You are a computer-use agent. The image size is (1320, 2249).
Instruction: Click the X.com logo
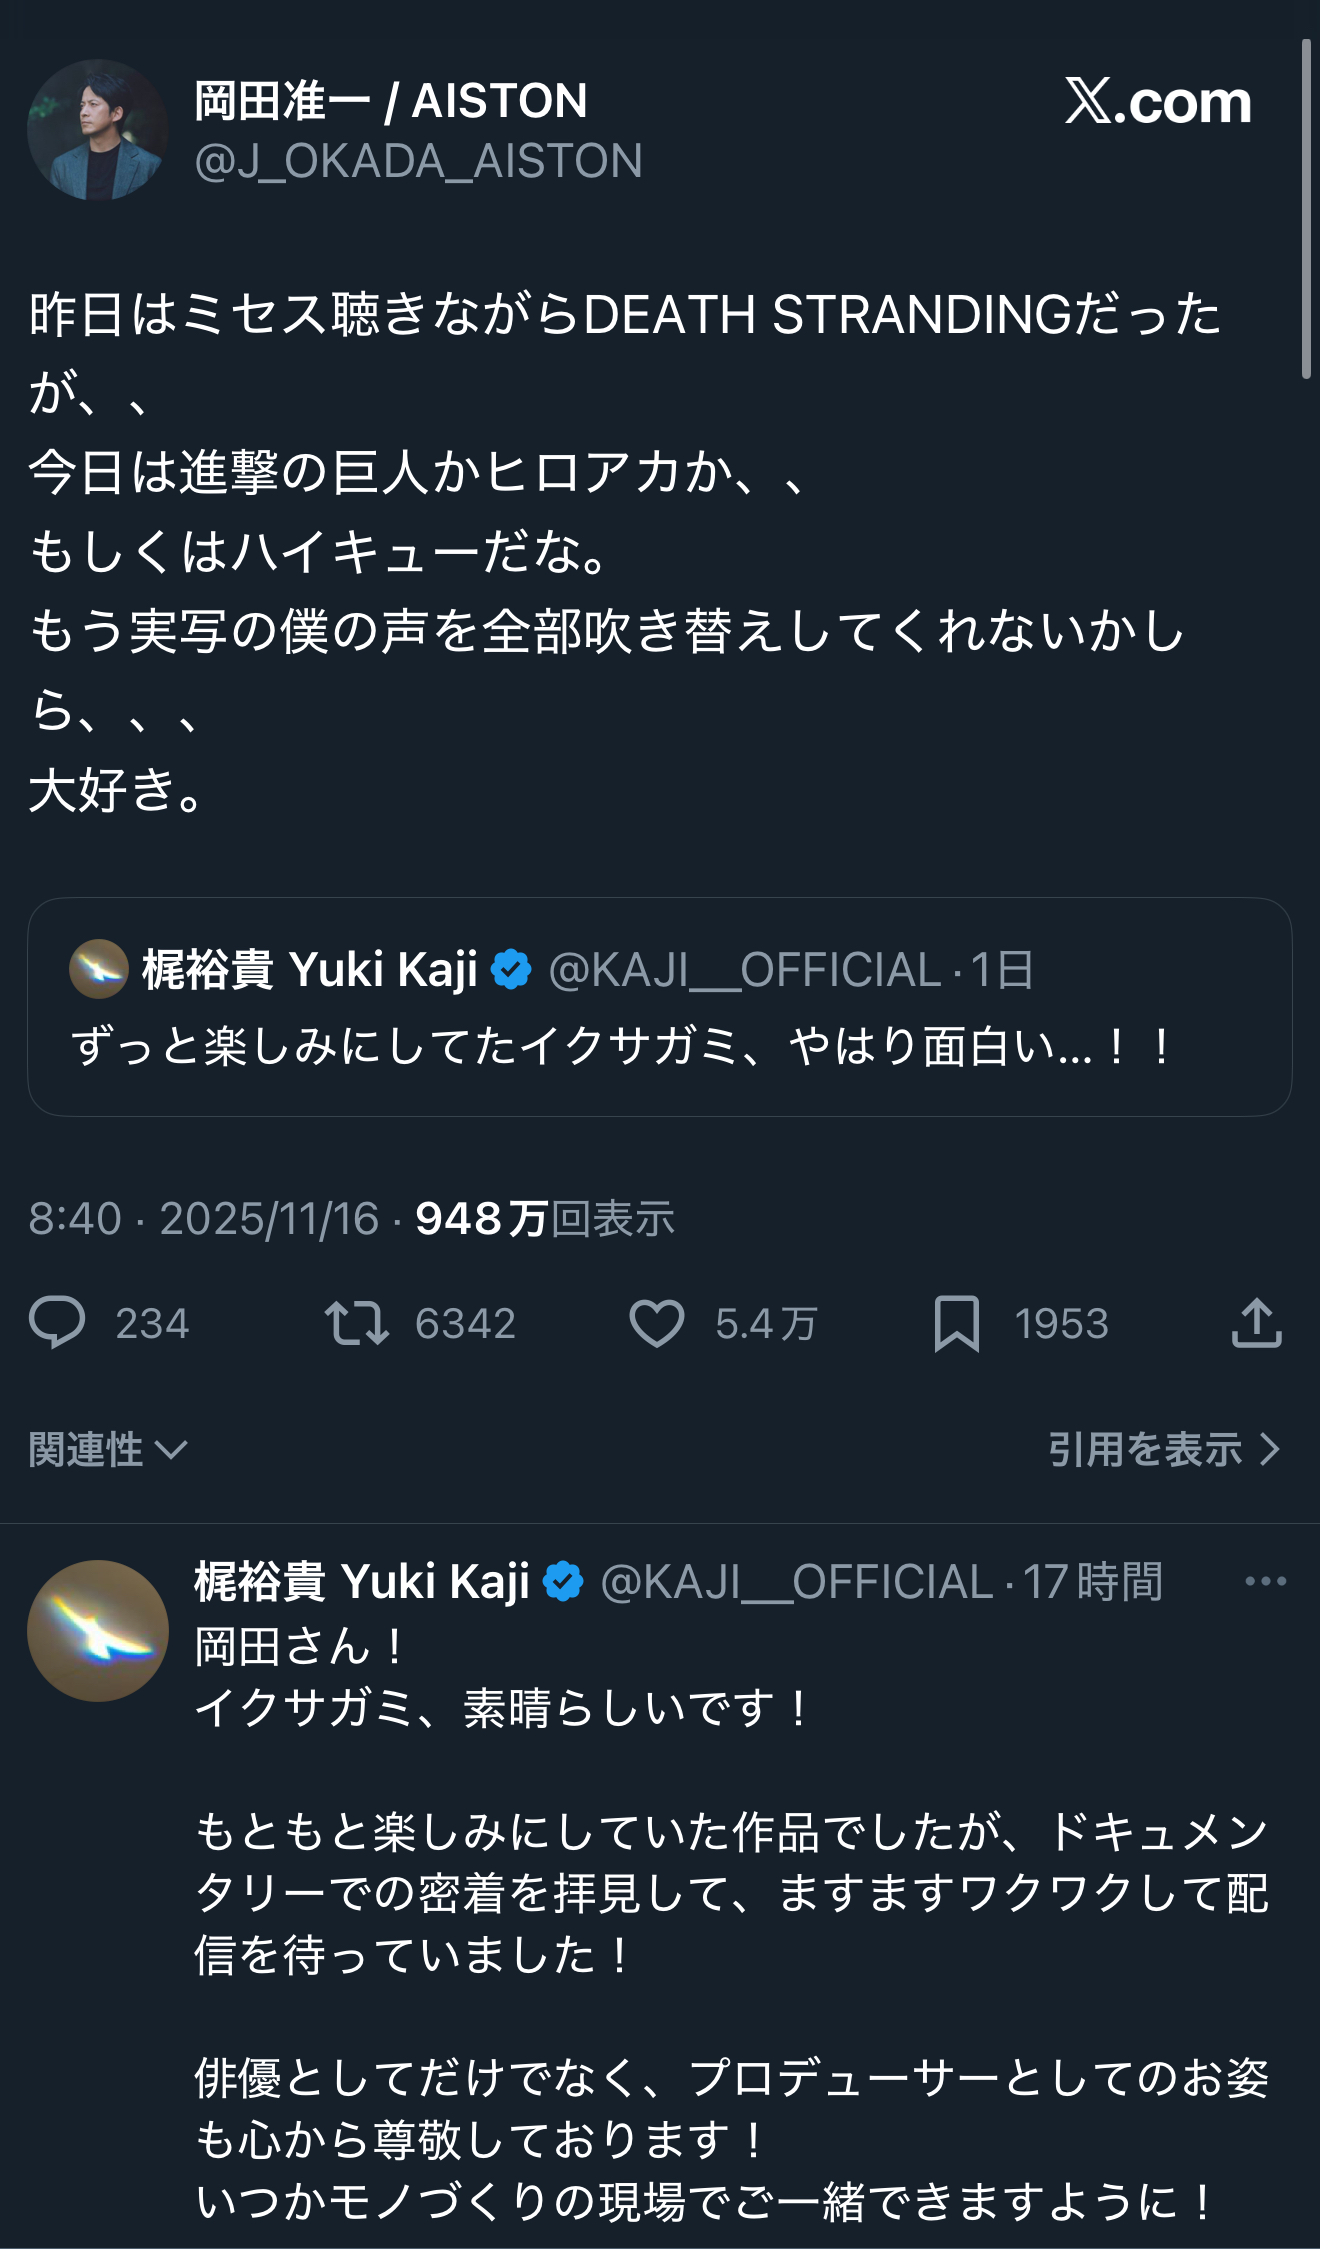pos(1157,102)
